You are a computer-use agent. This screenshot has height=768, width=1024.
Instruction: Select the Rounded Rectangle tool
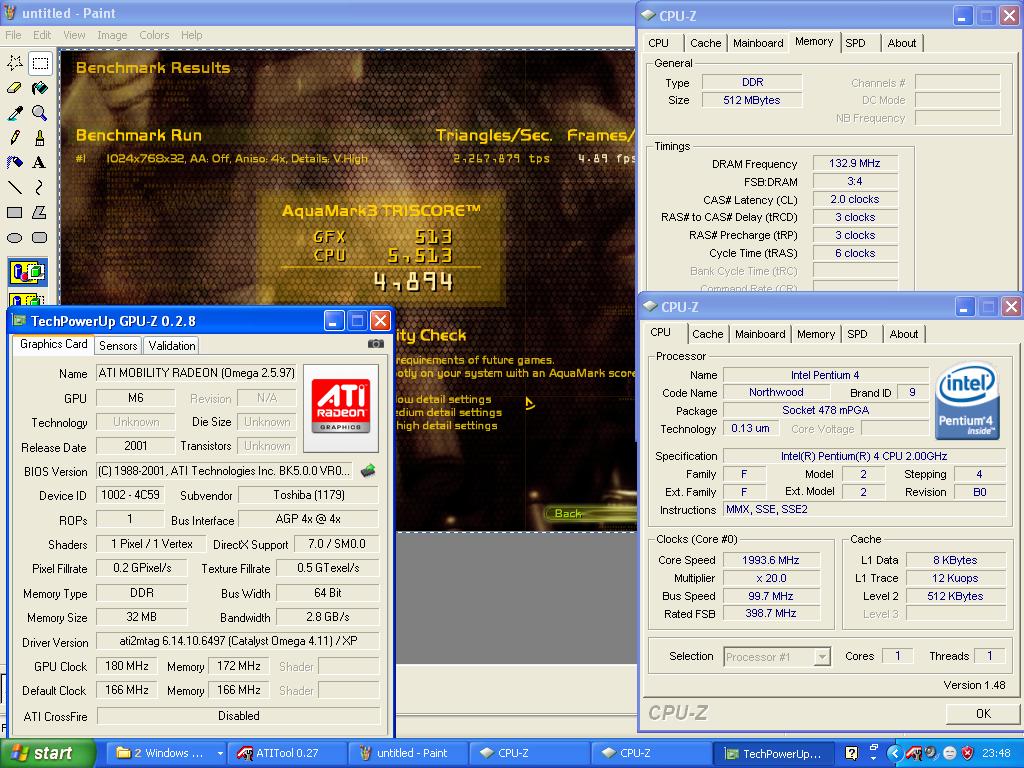(40, 237)
